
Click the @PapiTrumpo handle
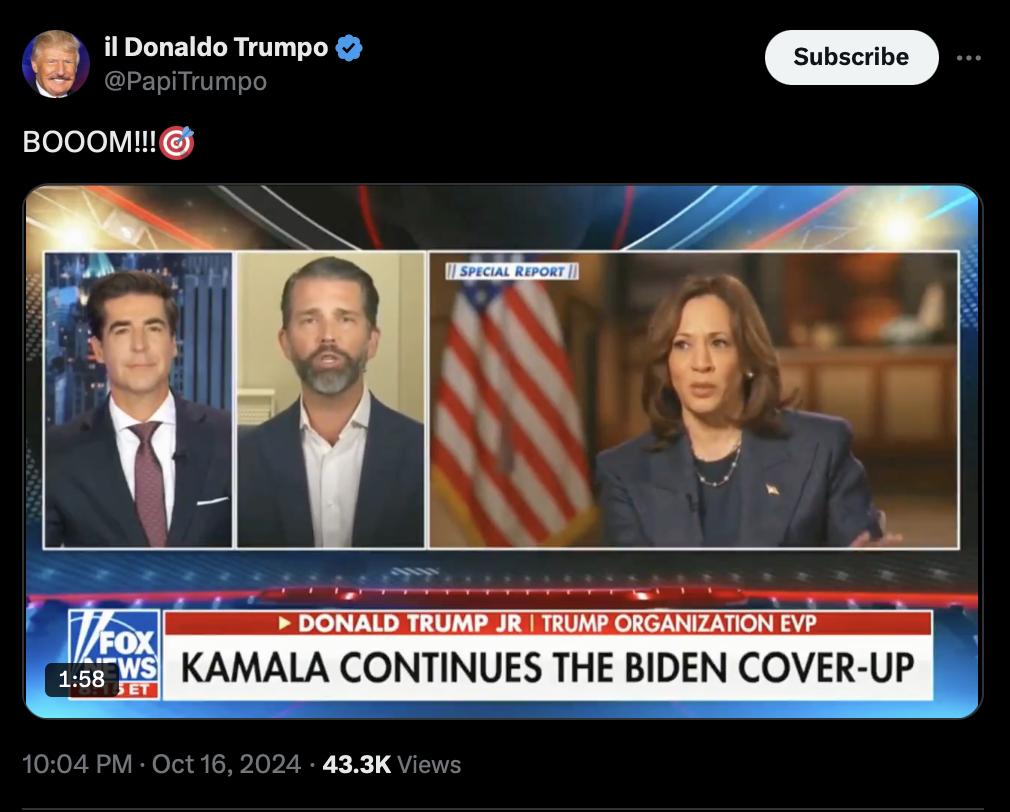pyautogui.click(x=186, y=81)
